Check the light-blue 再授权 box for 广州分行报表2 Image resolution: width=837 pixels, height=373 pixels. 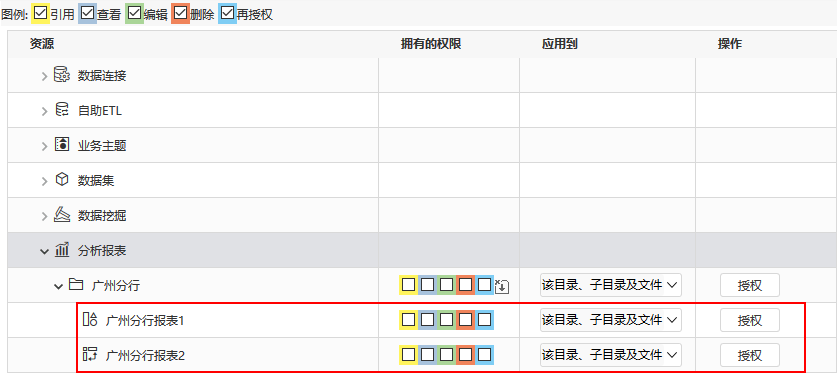pos(484,354)
